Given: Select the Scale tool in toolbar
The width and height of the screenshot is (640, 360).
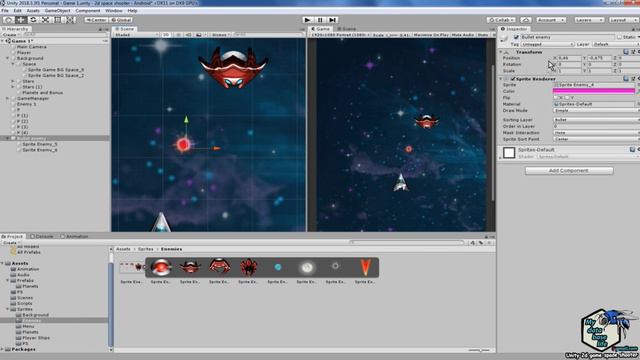Looking at the screenshot, I should (45, 20).
